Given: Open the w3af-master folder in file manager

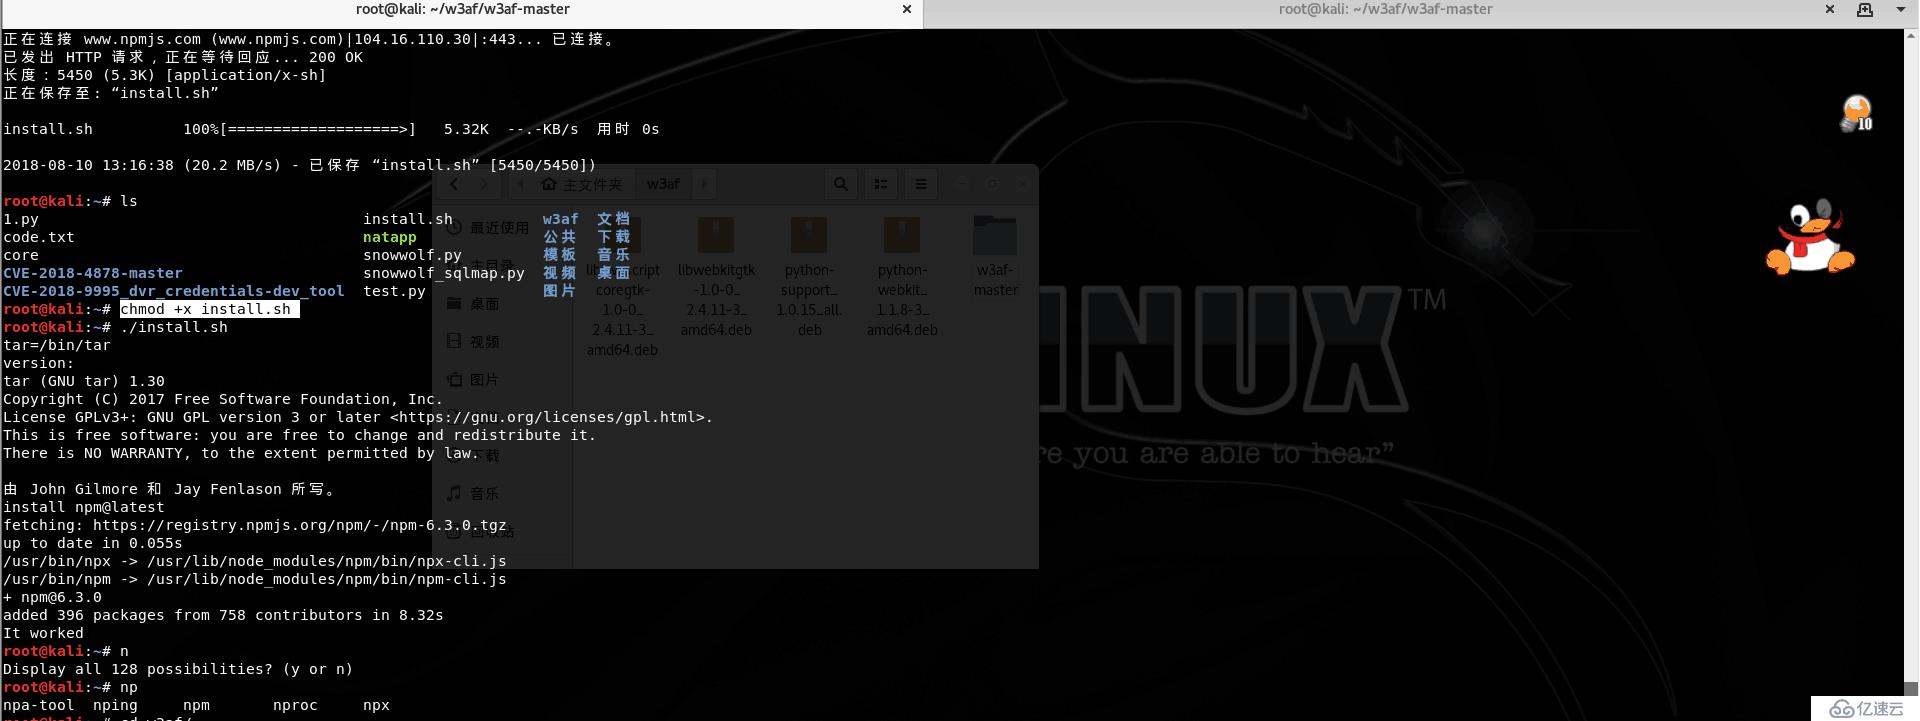Looking at the screenshot, I should [995, 256].
